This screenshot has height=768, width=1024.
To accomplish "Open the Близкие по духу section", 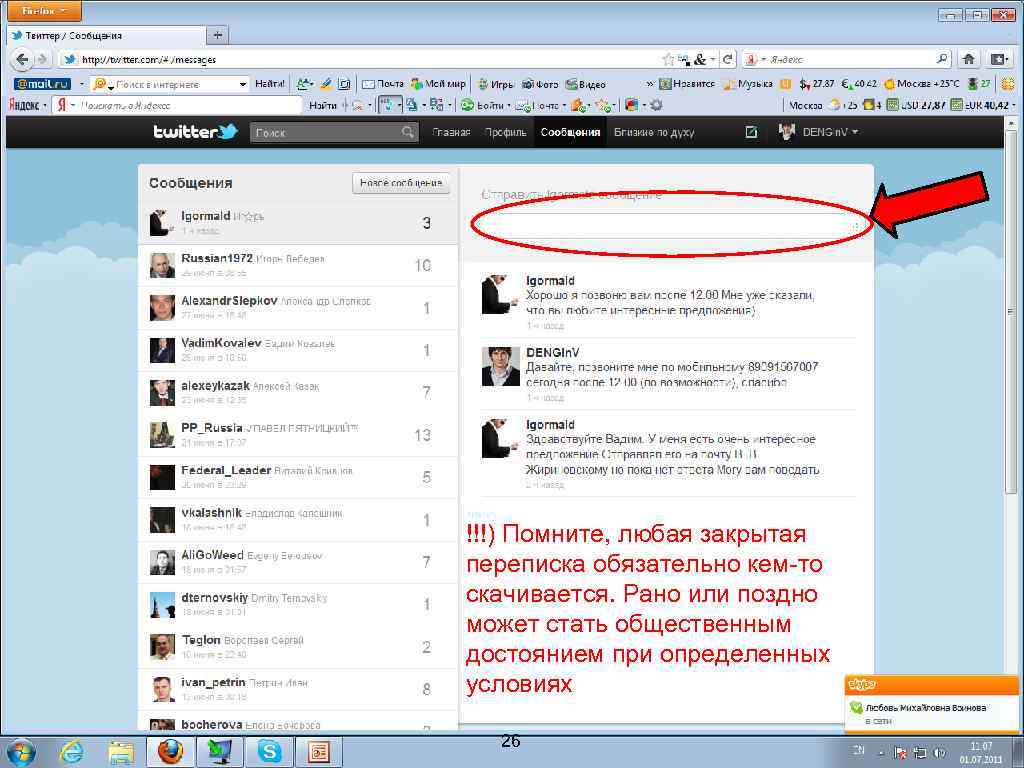I will 651,131.
